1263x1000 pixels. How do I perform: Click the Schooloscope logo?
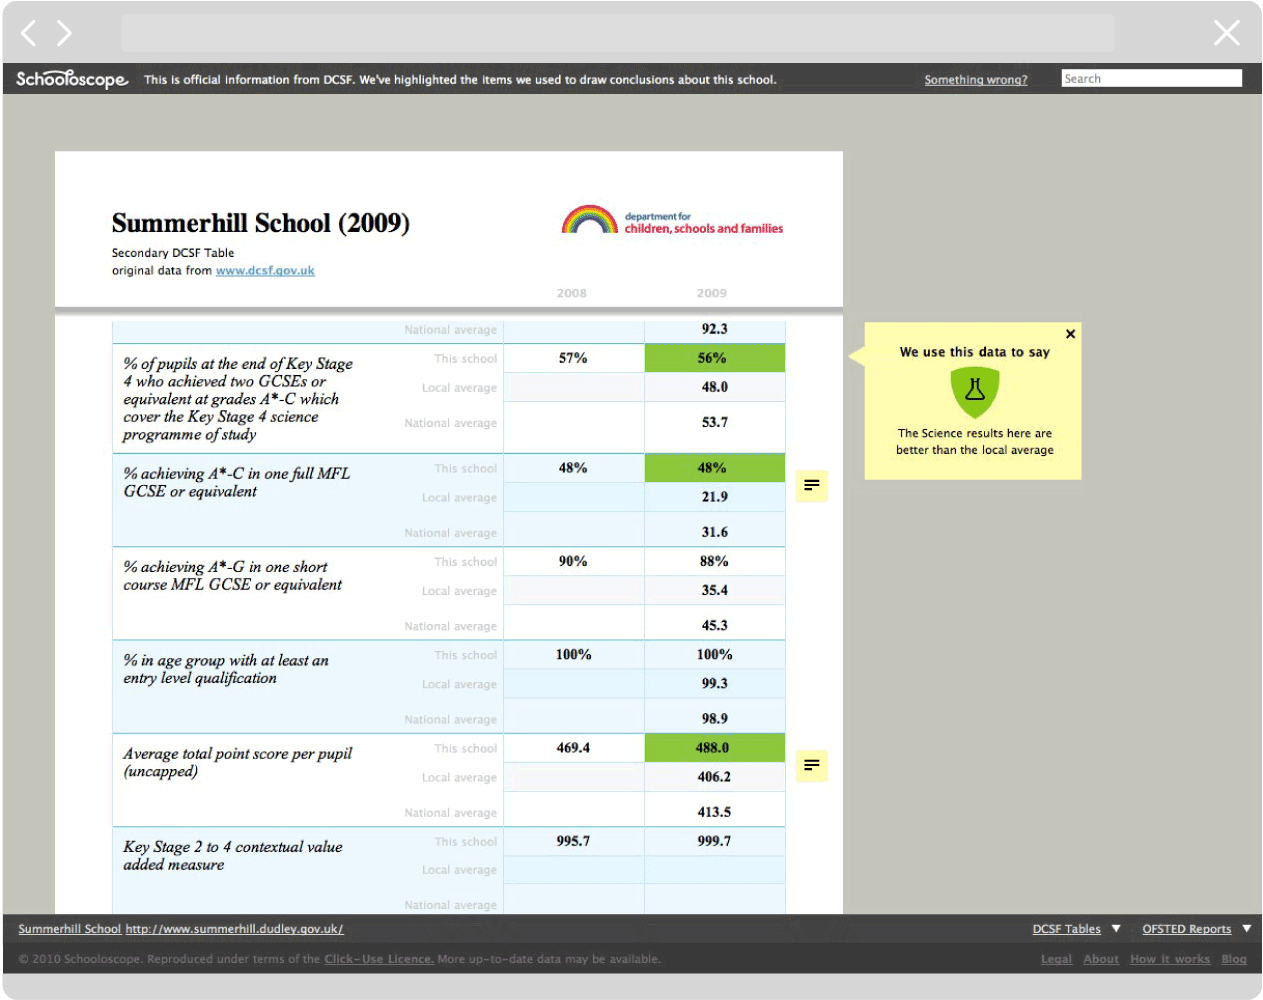(x=72, y=79)
